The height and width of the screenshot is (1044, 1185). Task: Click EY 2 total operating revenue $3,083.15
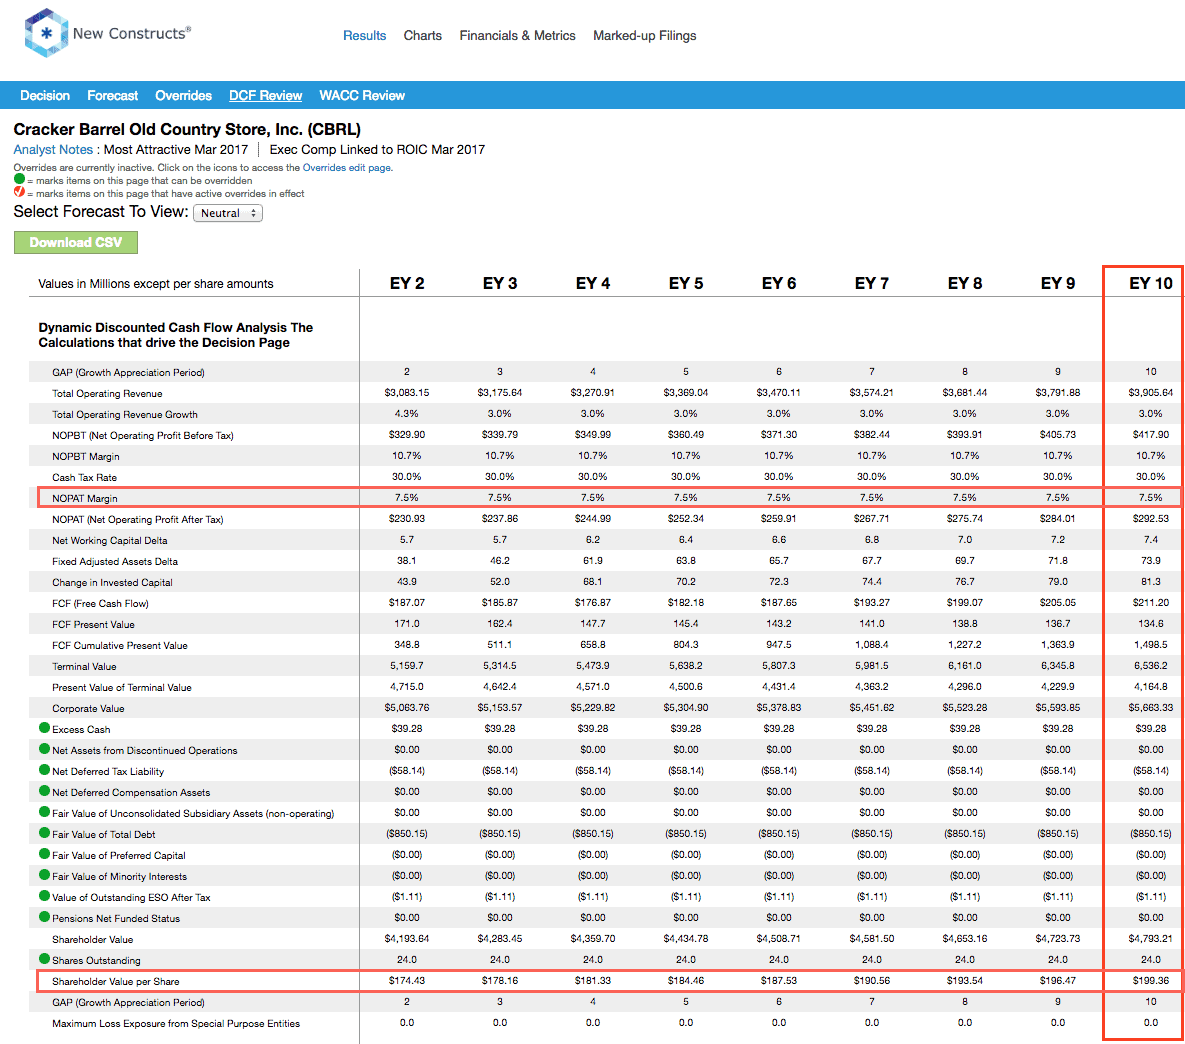(x=407, y=392)
